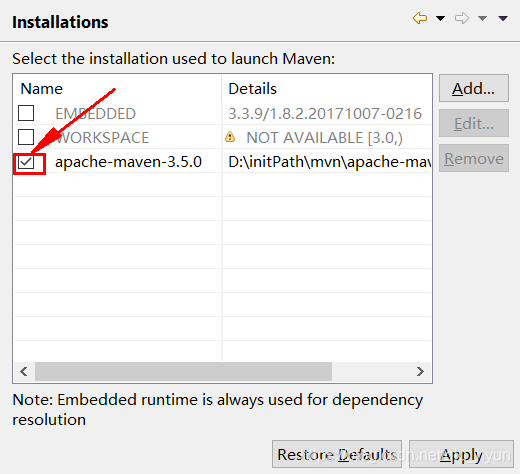Click the horizontal scrollbar left arrow
The width and height of the screenshot is (520, 474).
(x=24, y=371)
